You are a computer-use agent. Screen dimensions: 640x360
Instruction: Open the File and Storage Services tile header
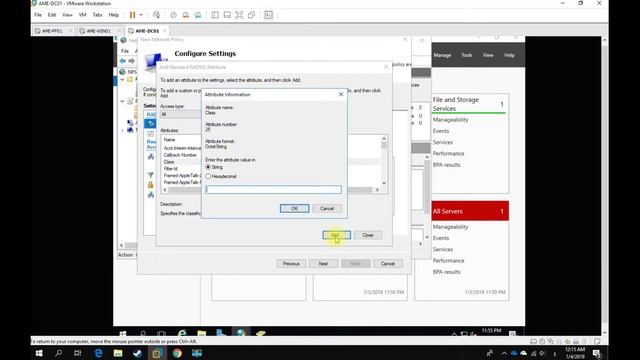(470, 104)
